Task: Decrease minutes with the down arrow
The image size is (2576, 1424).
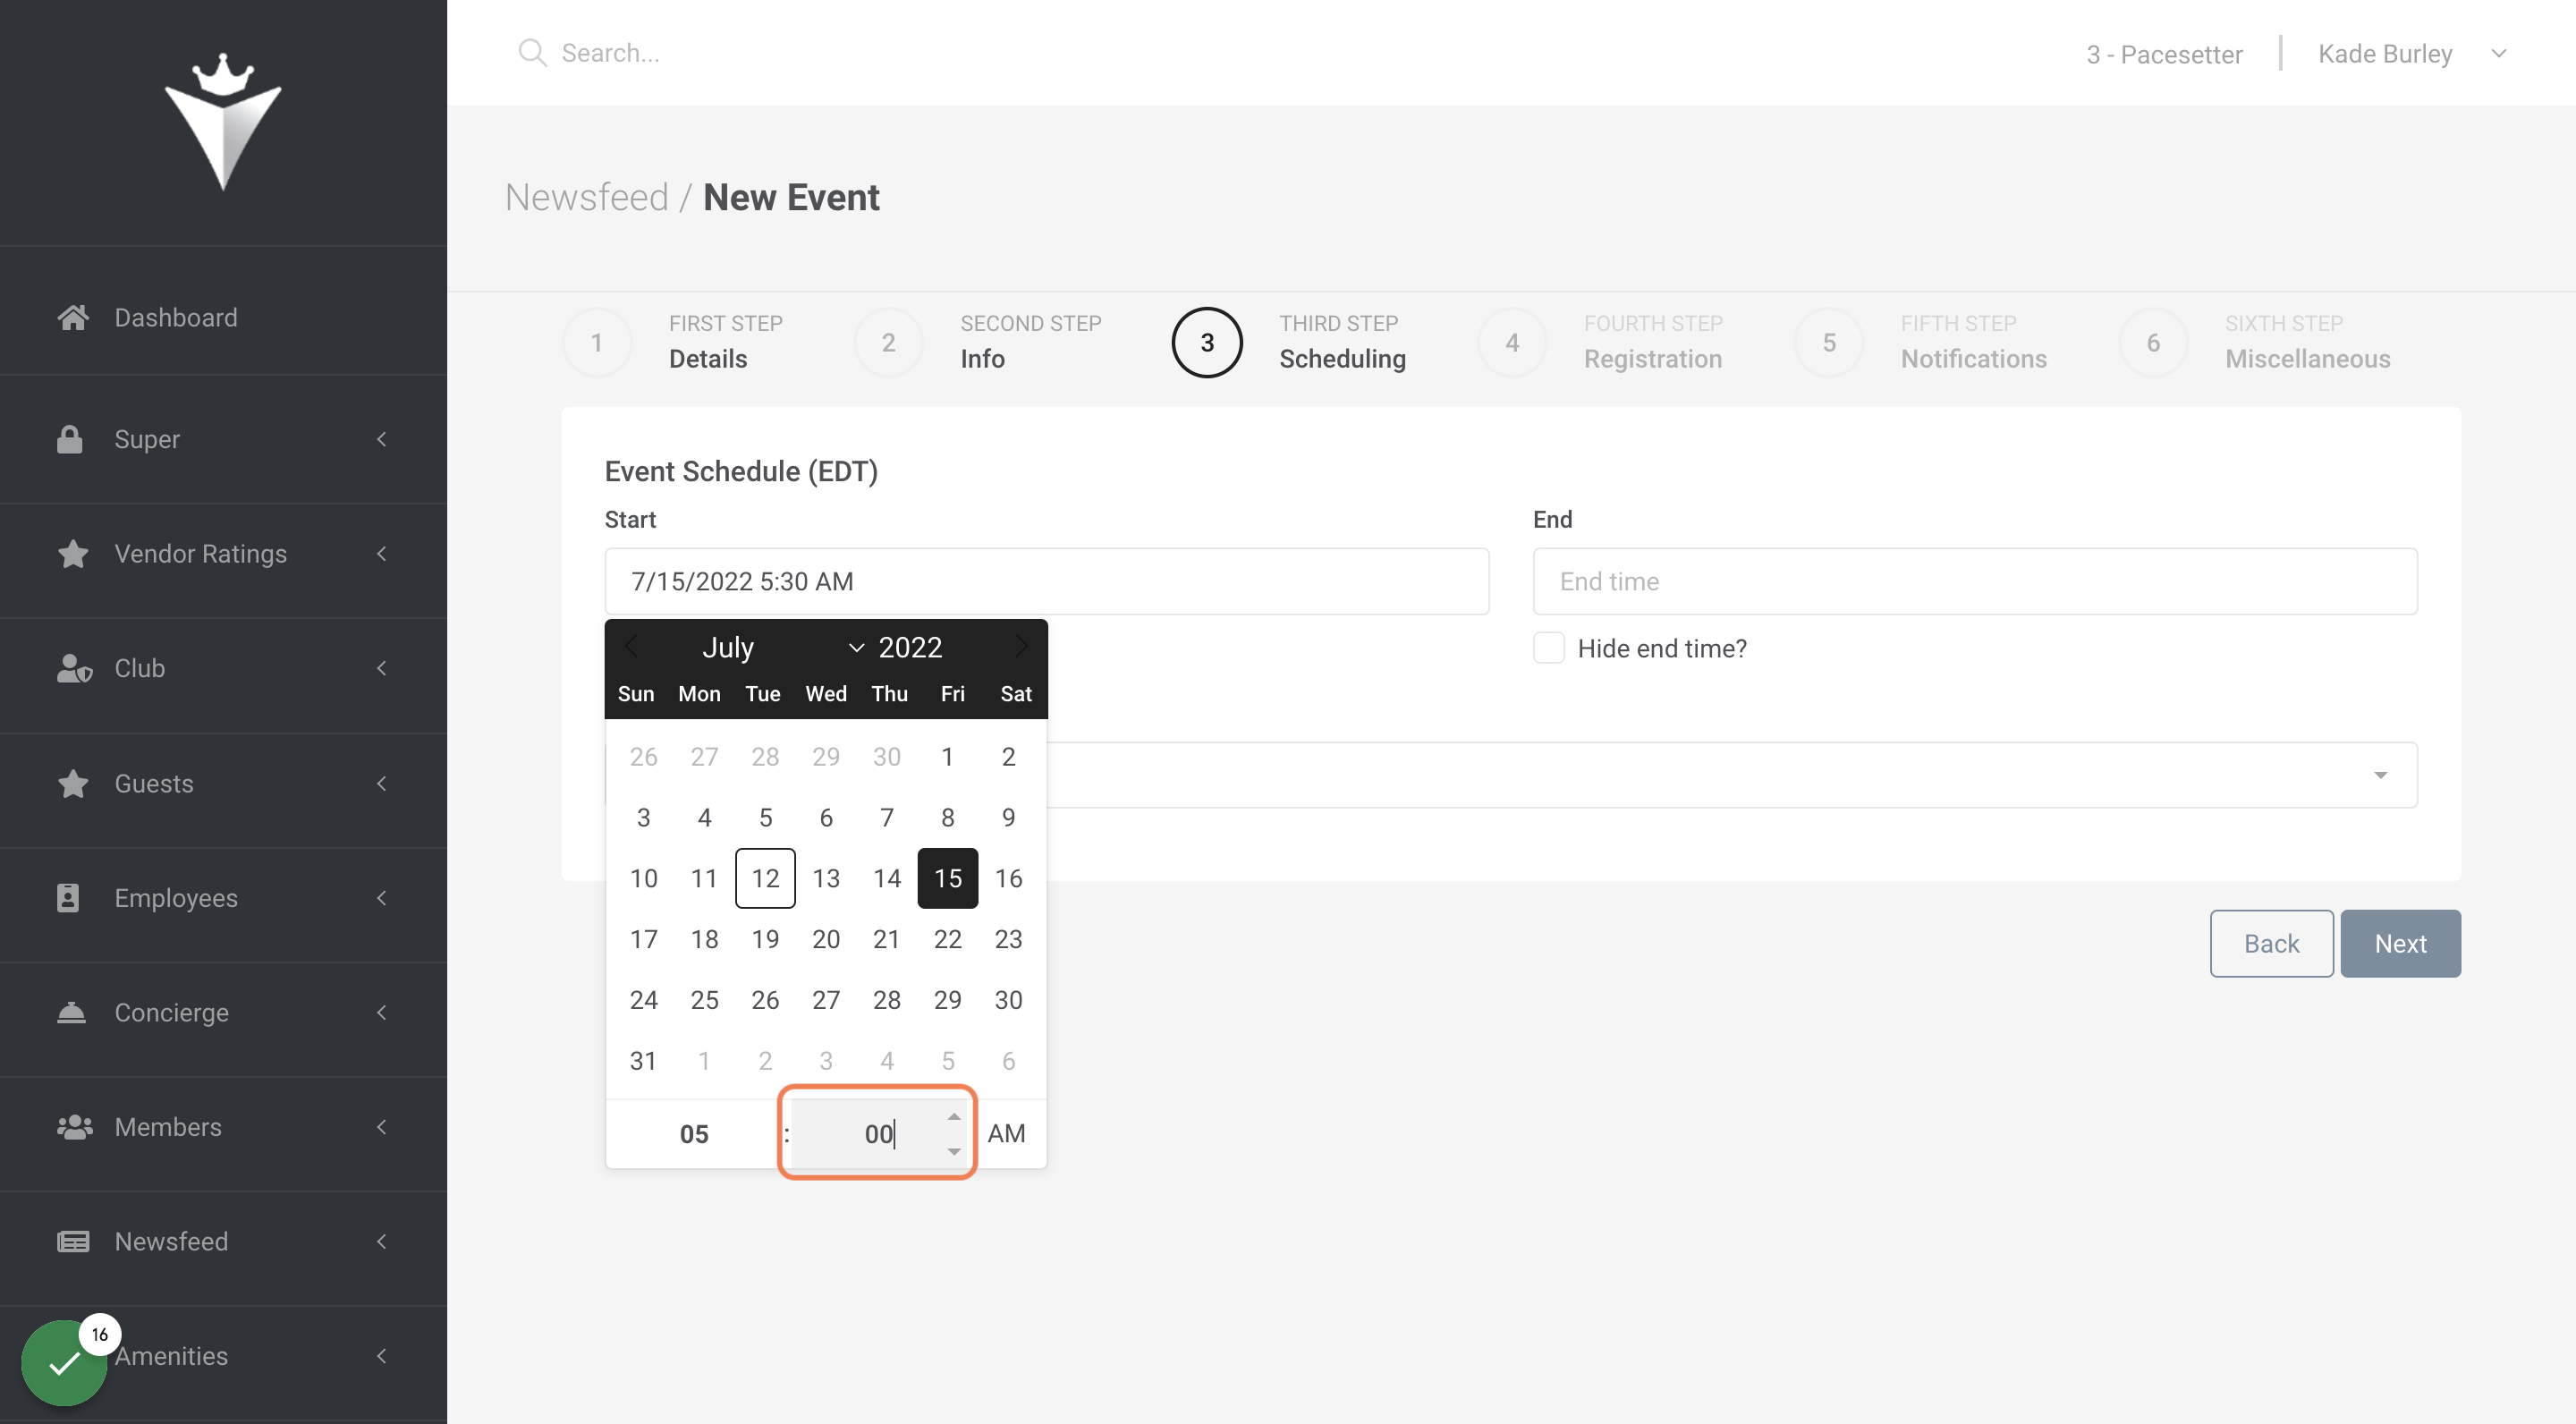Action: (x=954, y=1151)
